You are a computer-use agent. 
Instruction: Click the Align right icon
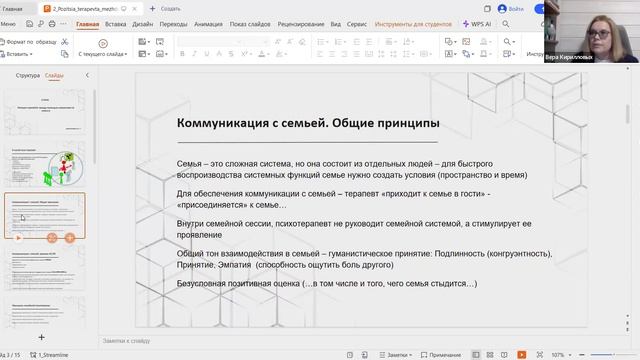coord(344,54)
